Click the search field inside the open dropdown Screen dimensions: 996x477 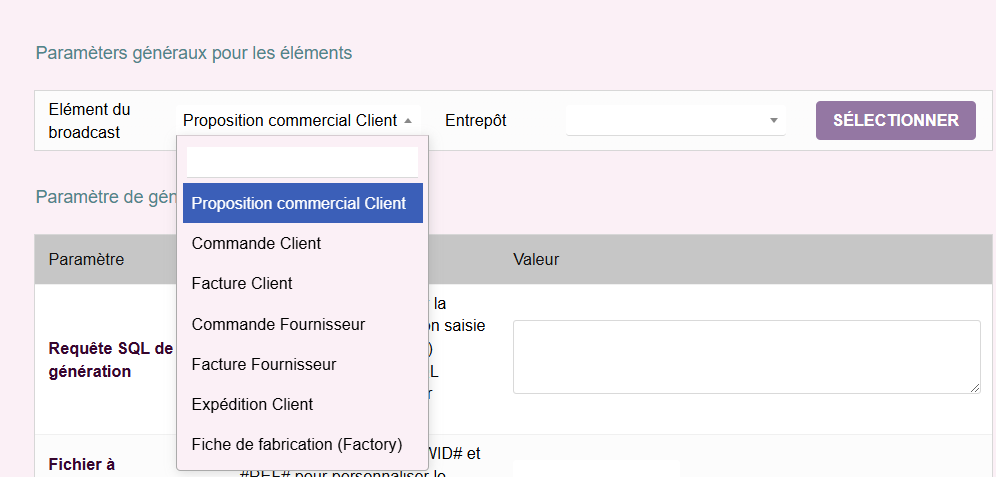pyautogui.click(x=302, y=162)
